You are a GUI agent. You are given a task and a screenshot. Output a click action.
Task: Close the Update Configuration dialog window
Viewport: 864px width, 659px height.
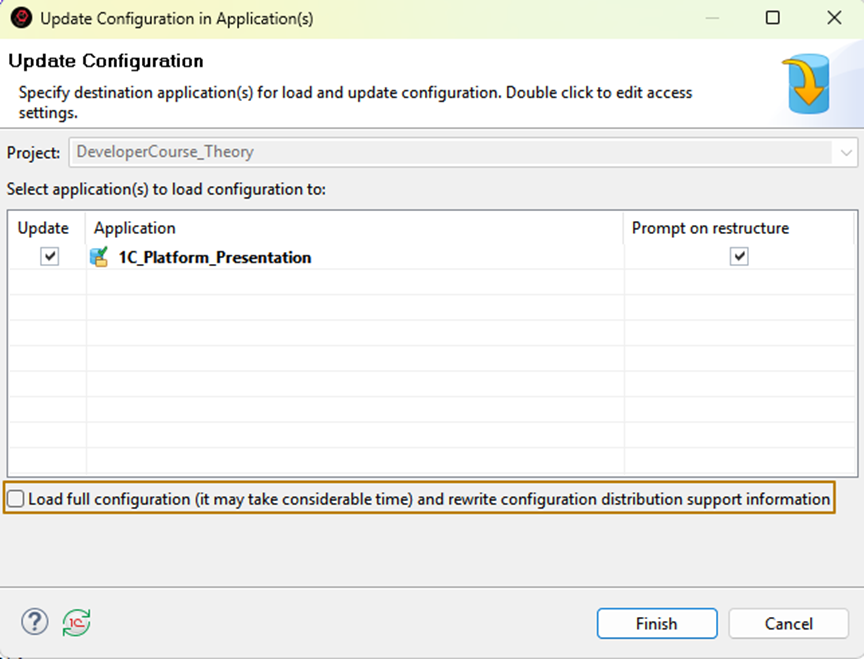[834, 18]
